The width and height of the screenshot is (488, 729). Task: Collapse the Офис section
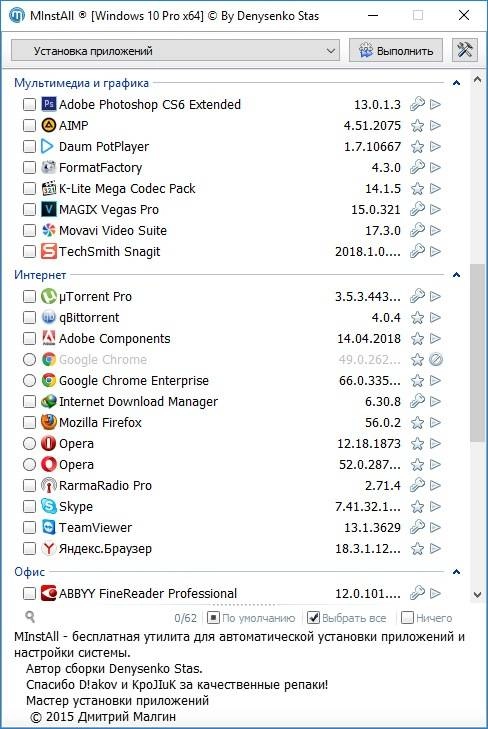point(456,572)
